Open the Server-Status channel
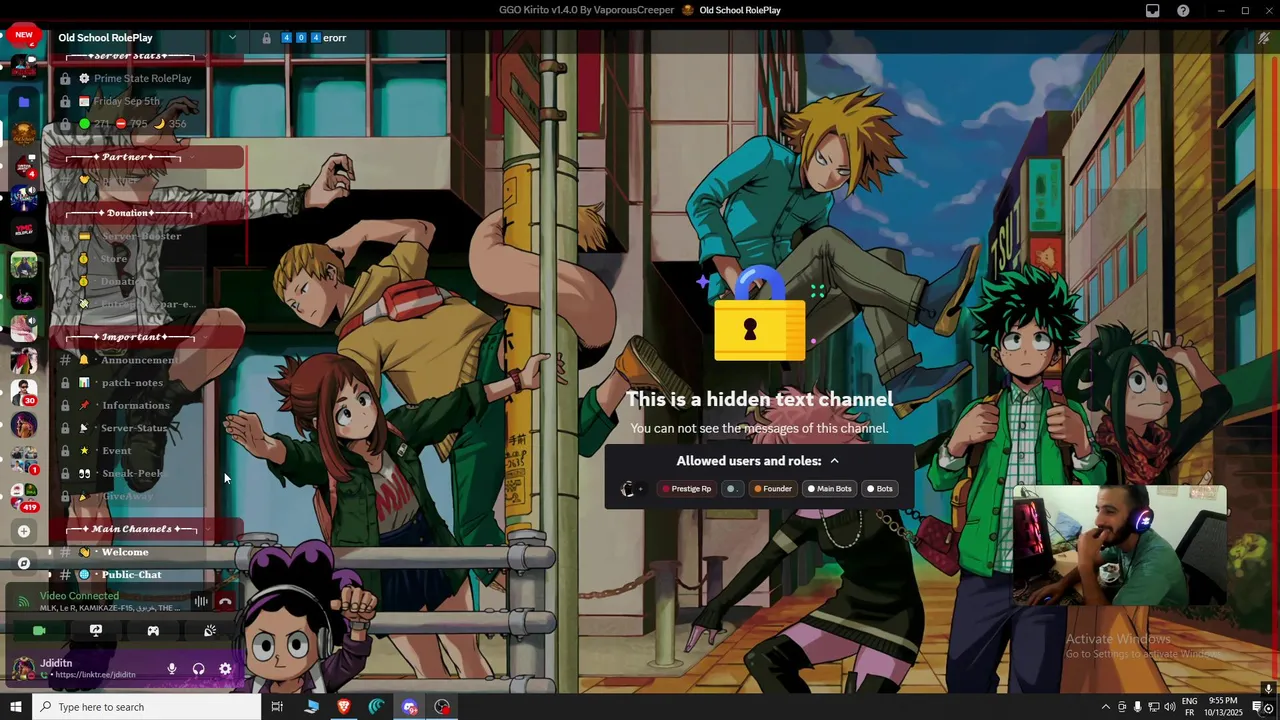Viewport: 1280px width, 720px height. (134, 428)
